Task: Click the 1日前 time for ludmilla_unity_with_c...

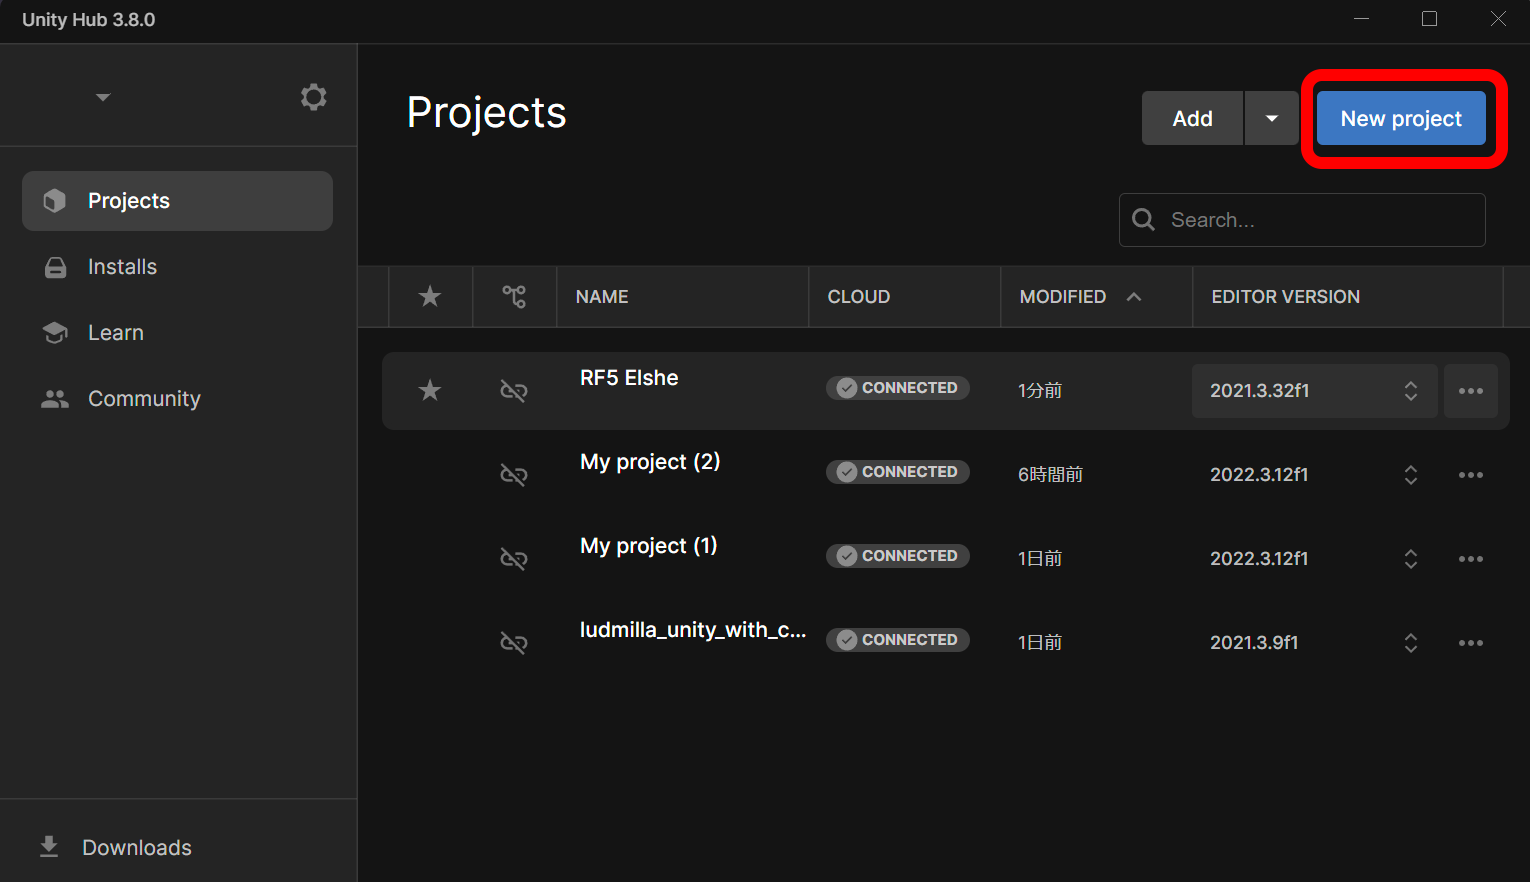Action: click(x=1040, y=643)
